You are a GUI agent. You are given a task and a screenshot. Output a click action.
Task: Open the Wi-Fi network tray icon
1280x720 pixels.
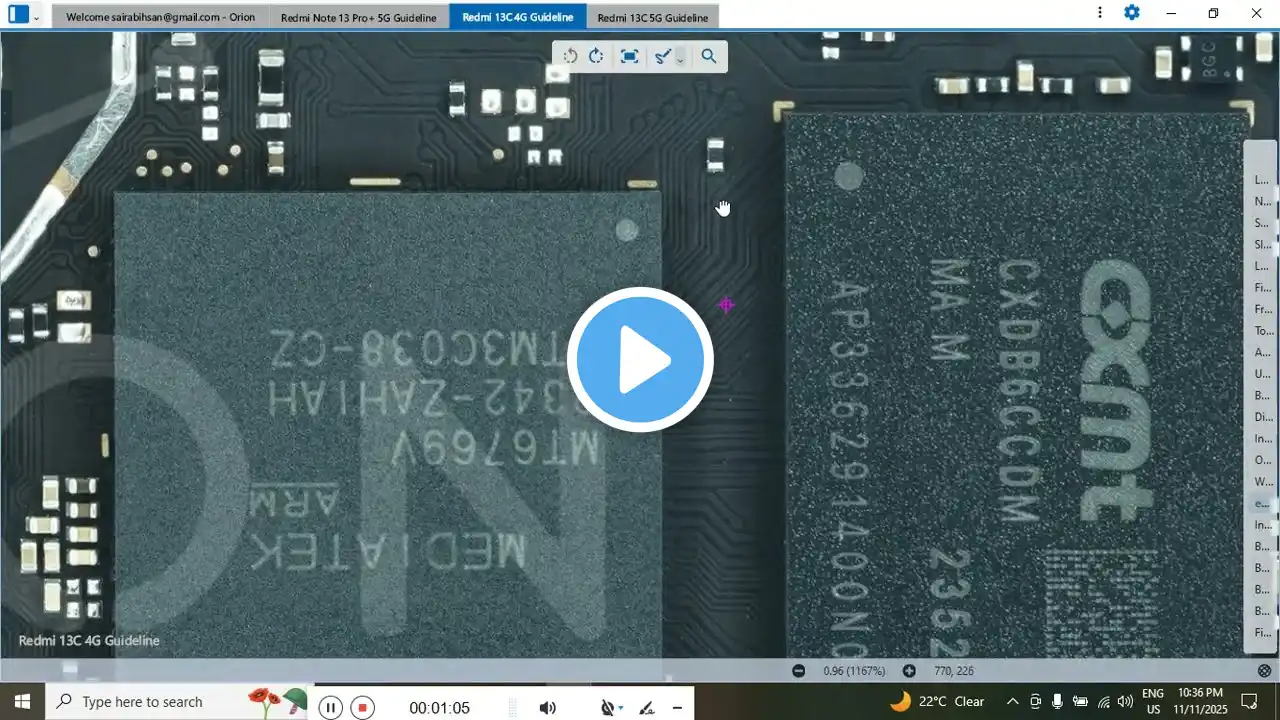[x=1104, y=701]
